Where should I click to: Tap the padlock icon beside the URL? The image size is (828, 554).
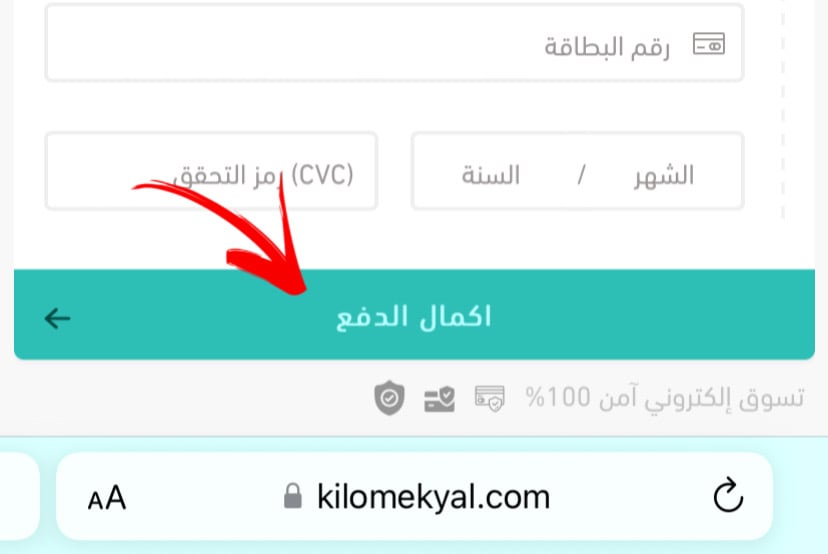(293, 496)
